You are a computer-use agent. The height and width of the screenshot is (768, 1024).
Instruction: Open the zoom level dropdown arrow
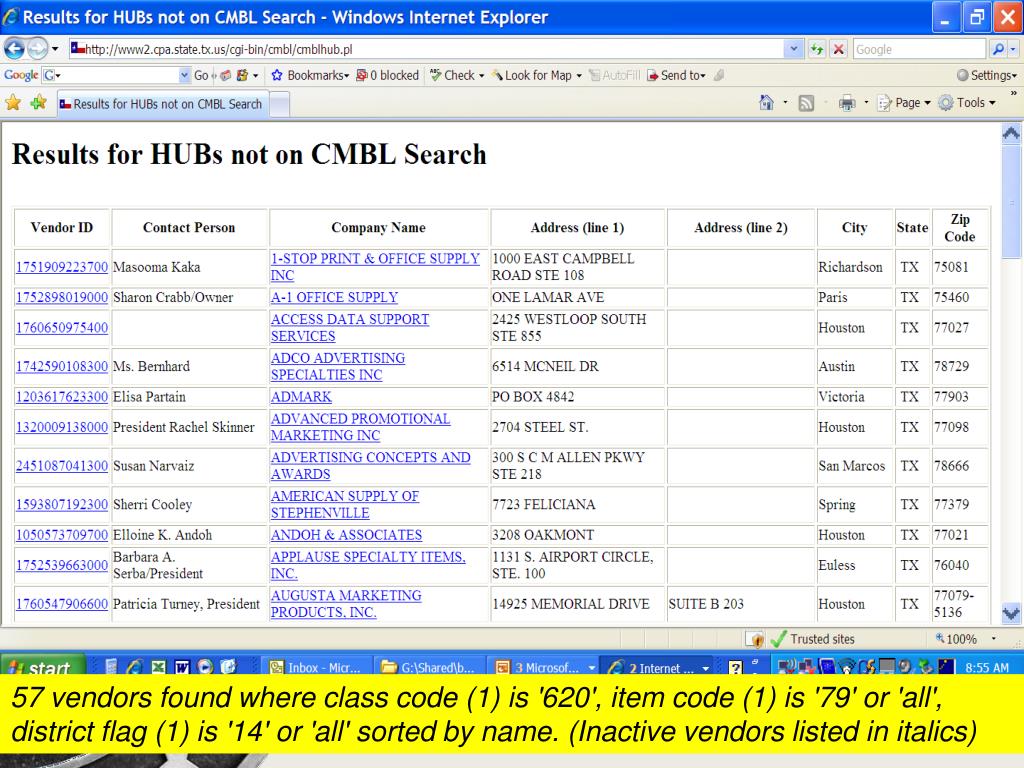(994, 639)
